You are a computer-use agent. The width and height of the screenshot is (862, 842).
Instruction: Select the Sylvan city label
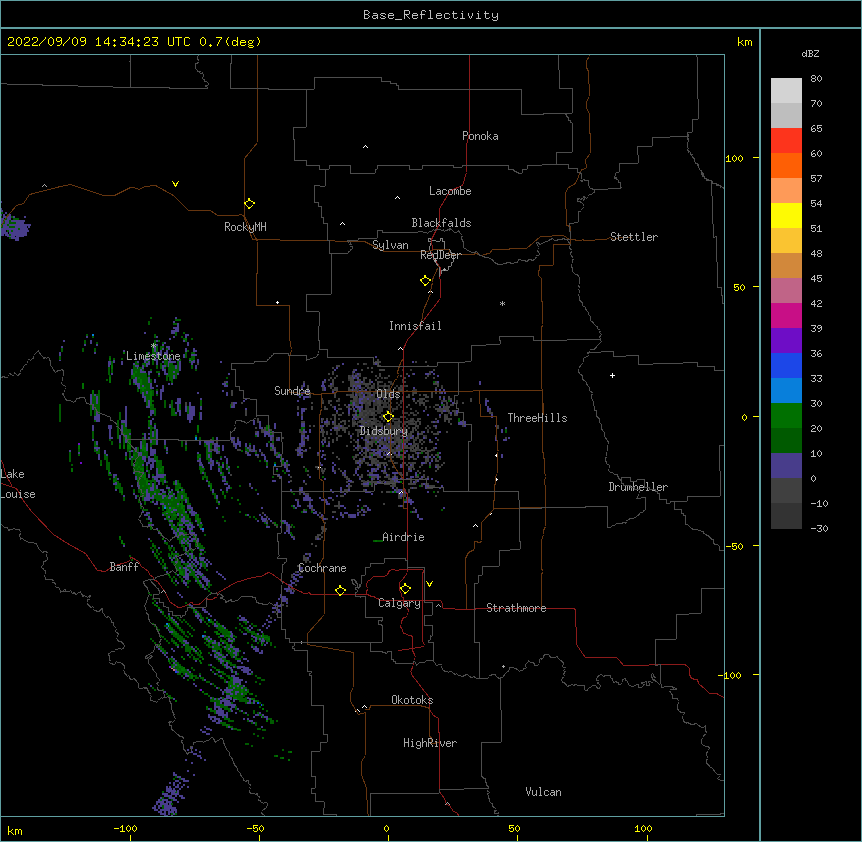390,245
